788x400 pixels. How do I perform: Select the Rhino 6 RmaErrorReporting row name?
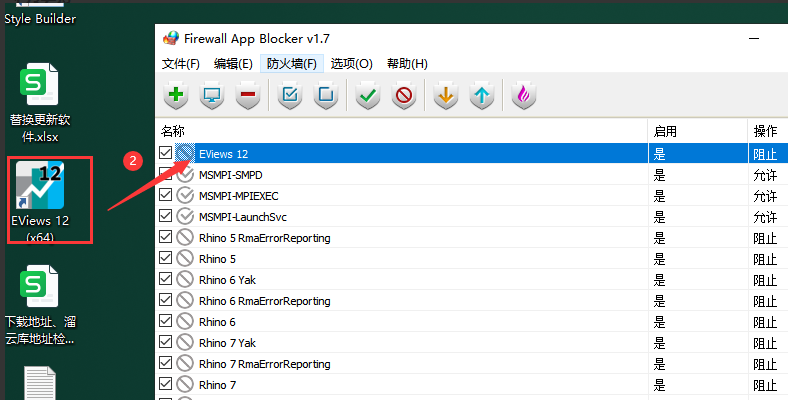click(x=265, y=301)
